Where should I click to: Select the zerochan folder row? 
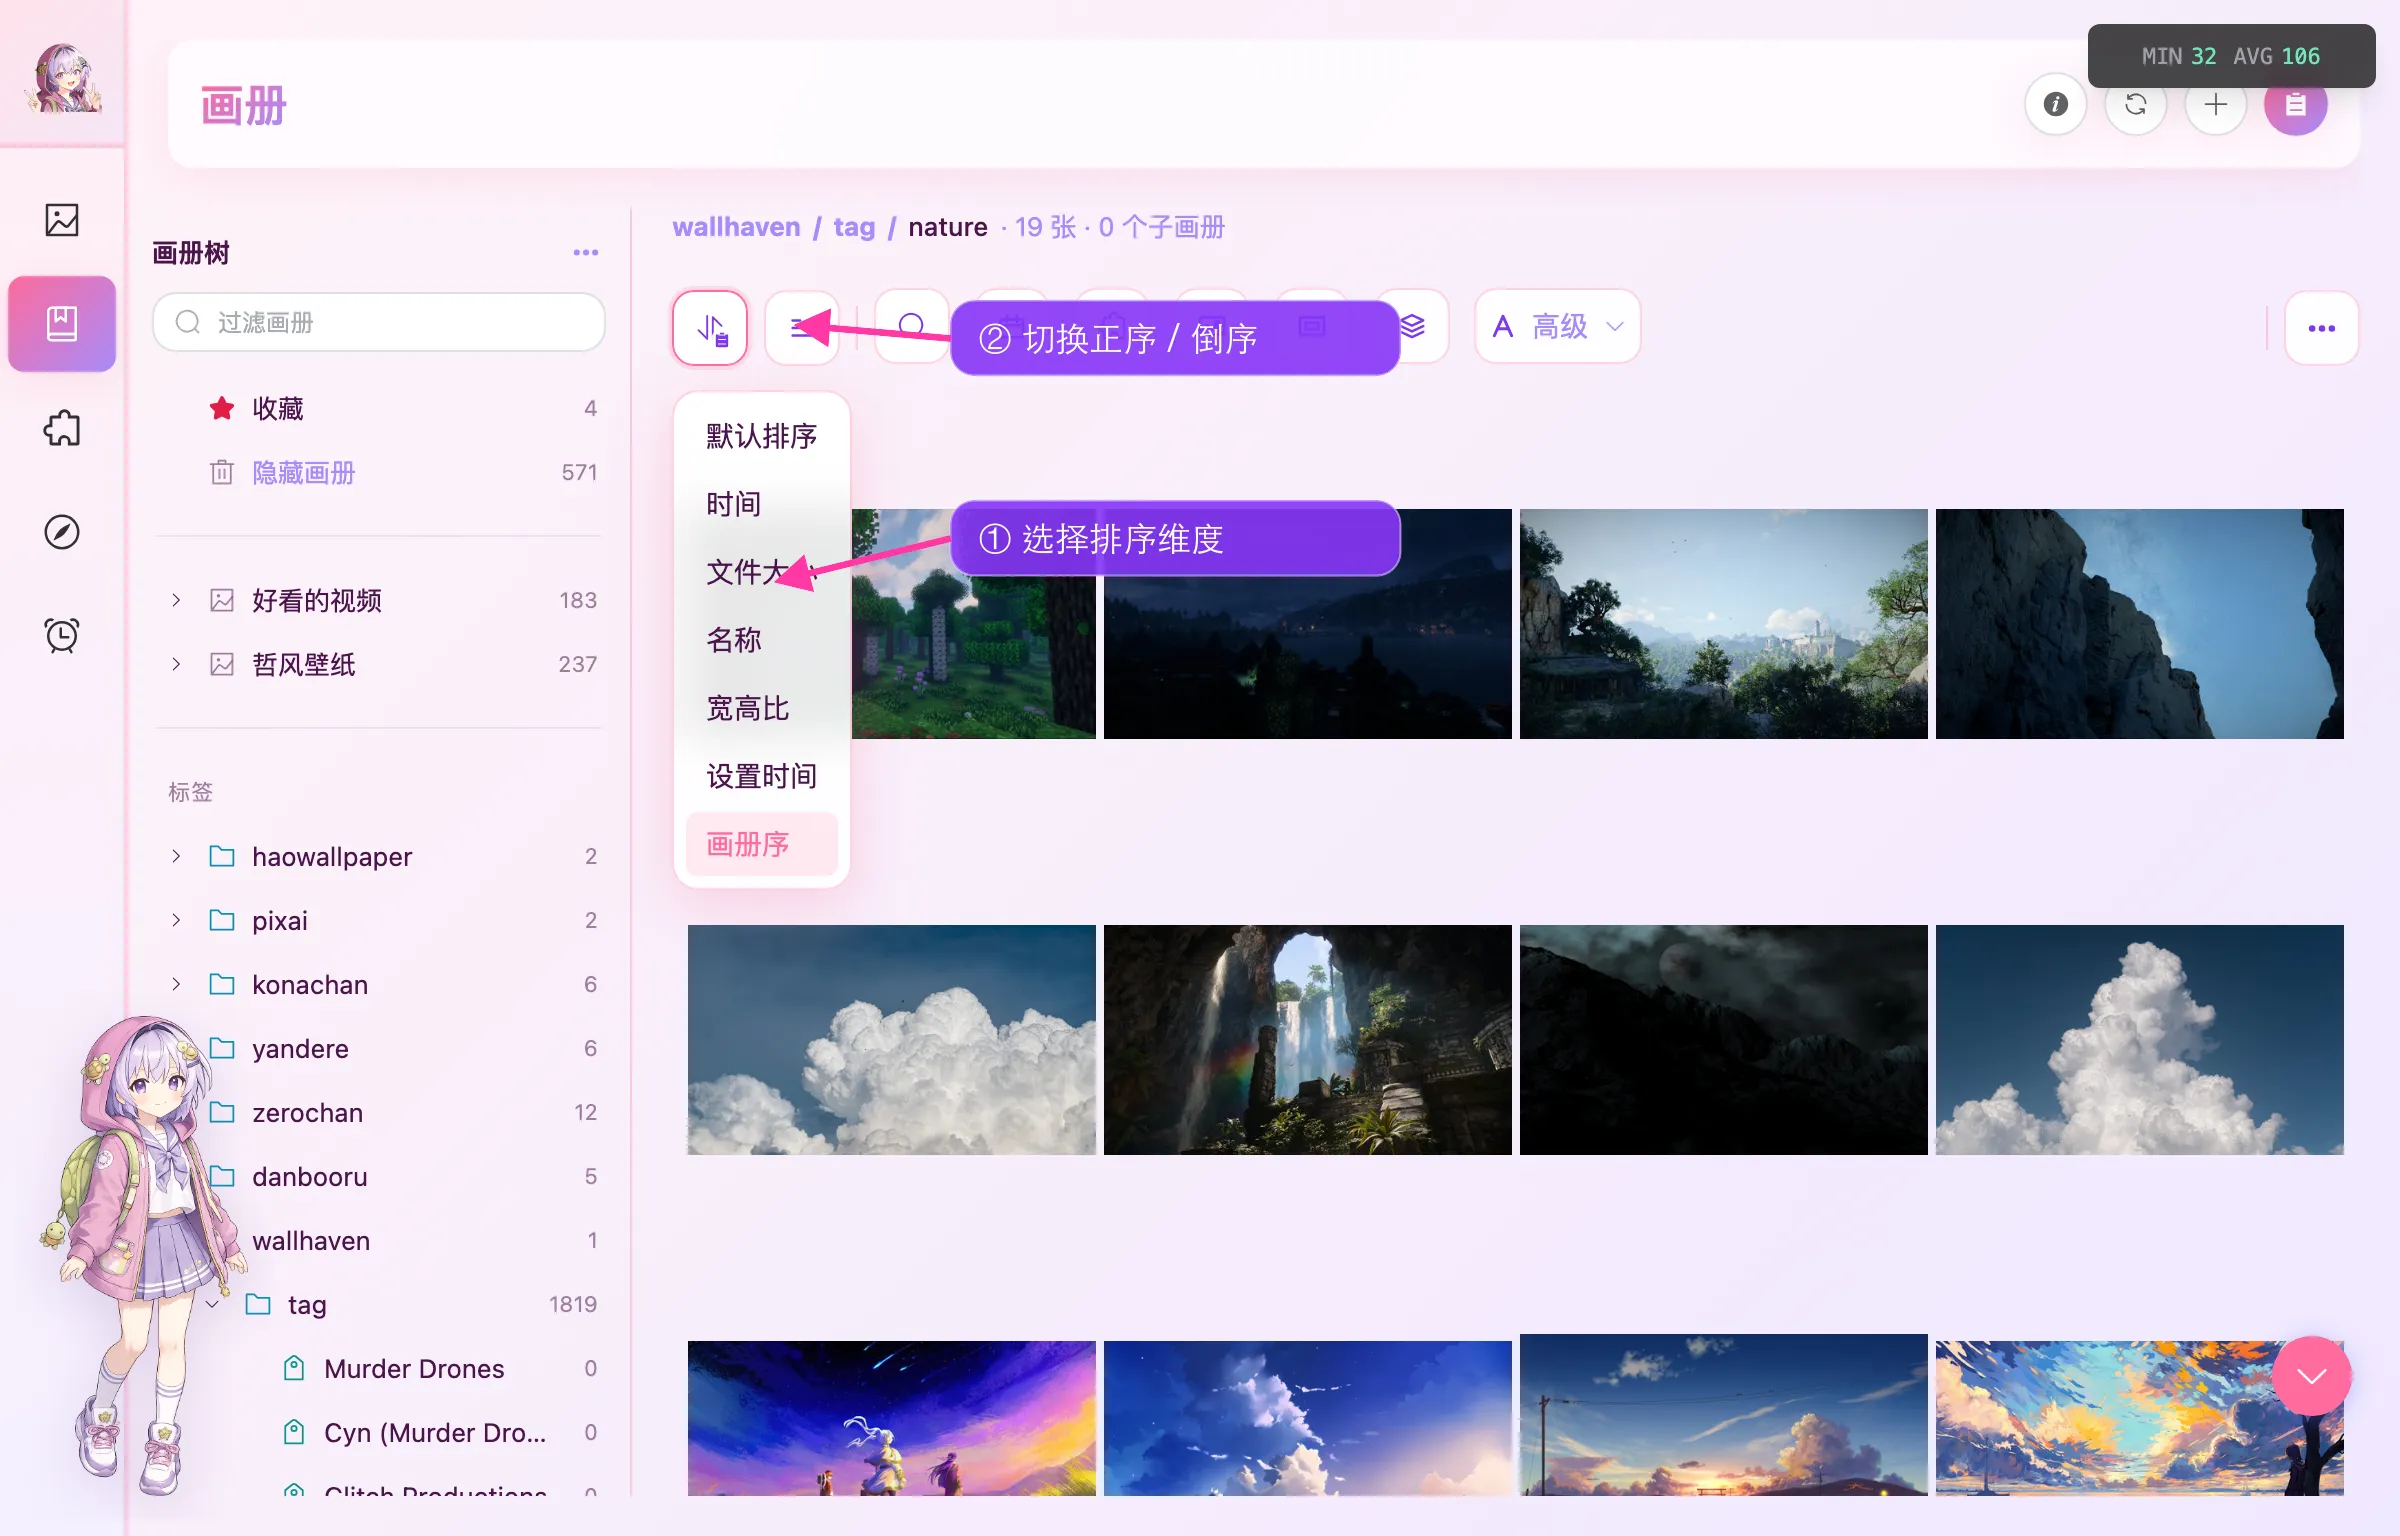380,1112
